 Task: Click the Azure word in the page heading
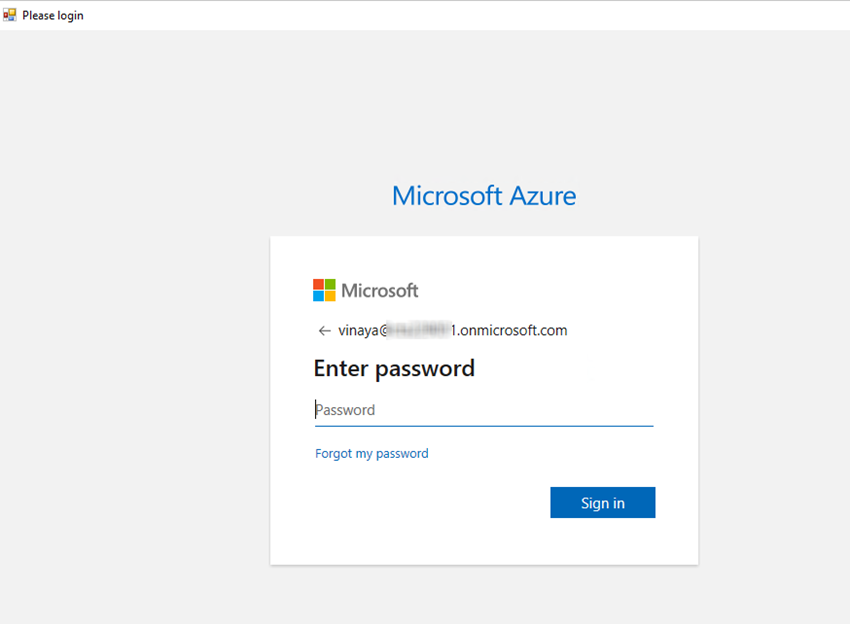pyautogui.click(x=544, y=195)
